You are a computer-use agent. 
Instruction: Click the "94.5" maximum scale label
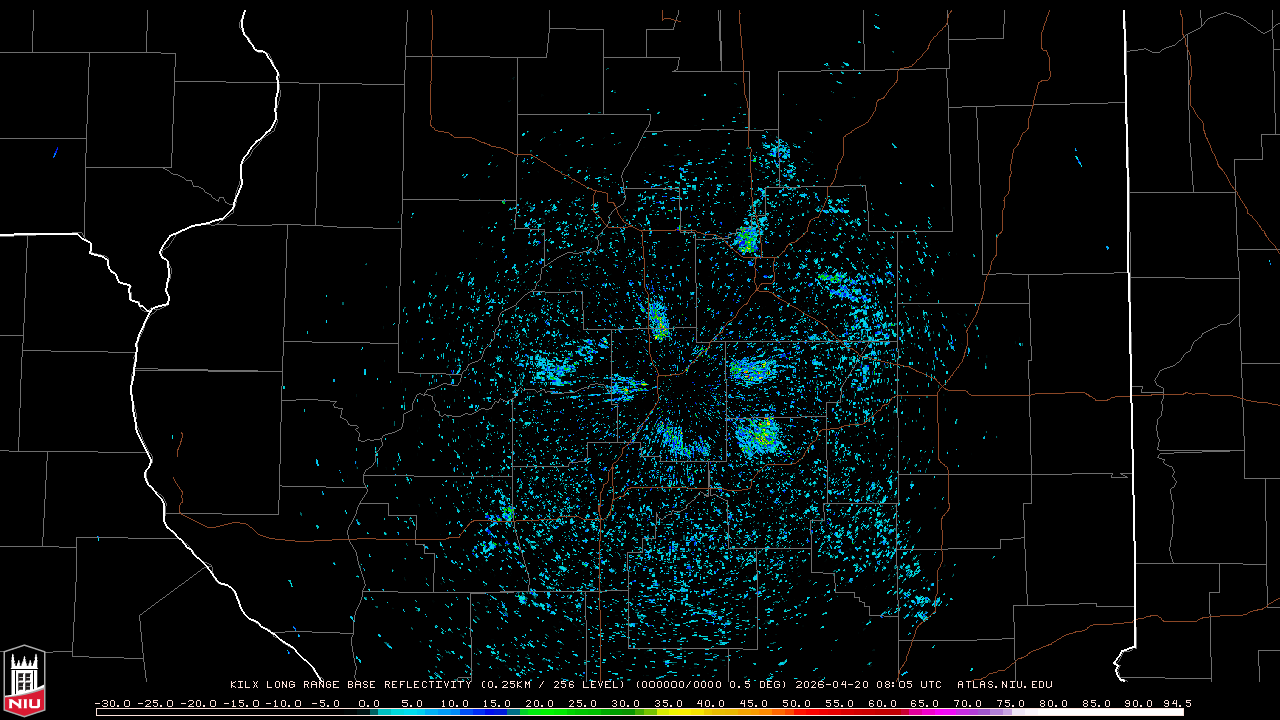click(x=1178, y=703)
